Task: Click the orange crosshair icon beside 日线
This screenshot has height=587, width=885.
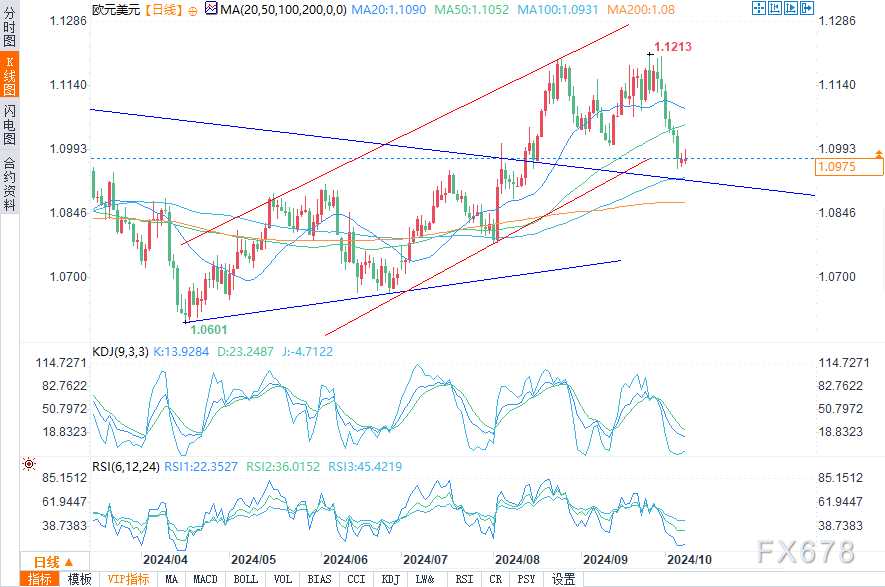Action: [x=193, y=9]
